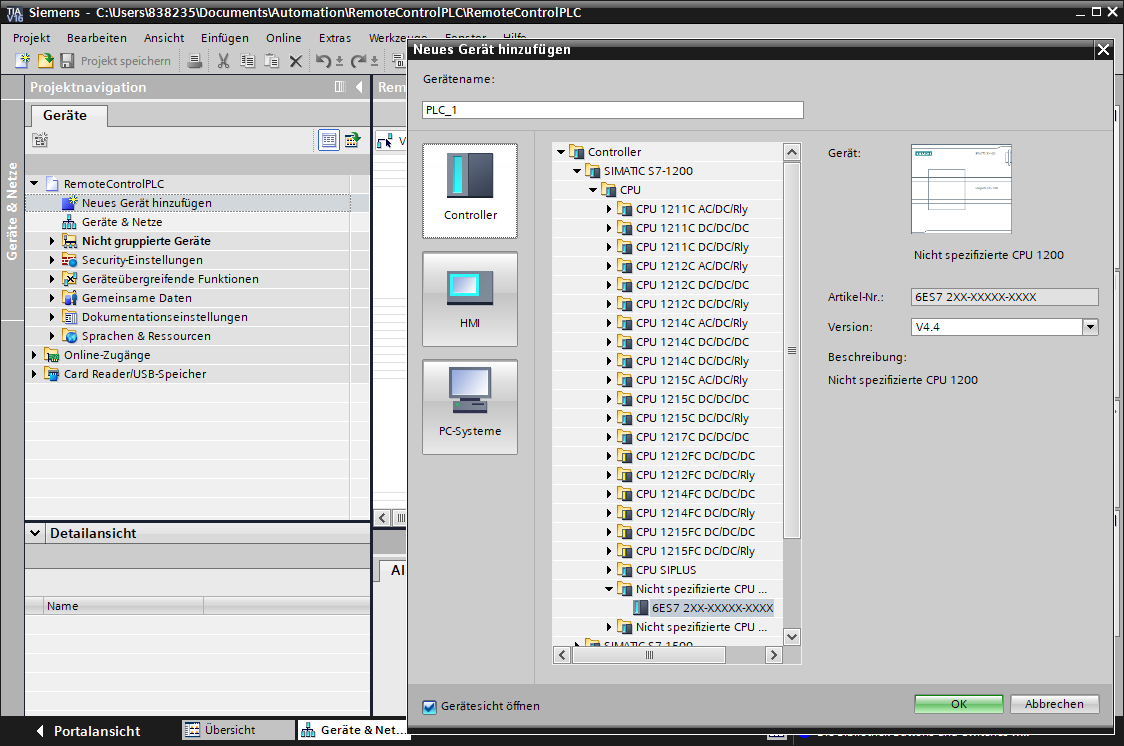The image size is (1124, 746).
Task: Click the Neues Gerät hinzufügen tree icon
Action: (x=70, y=203)
